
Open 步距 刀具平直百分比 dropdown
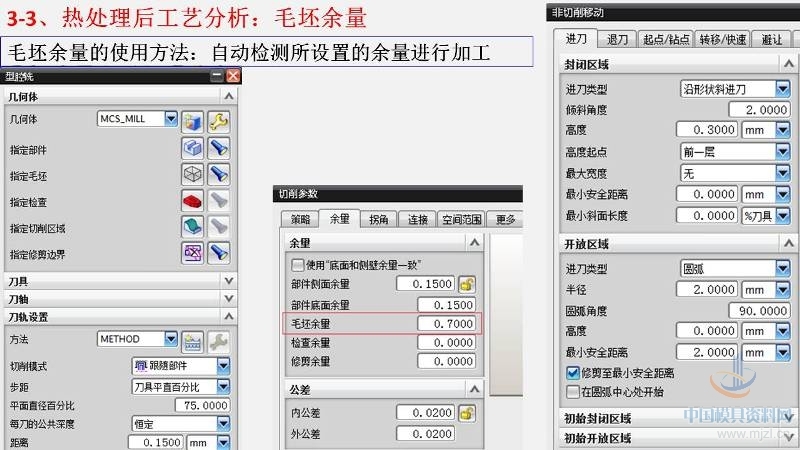click(223, 387)
